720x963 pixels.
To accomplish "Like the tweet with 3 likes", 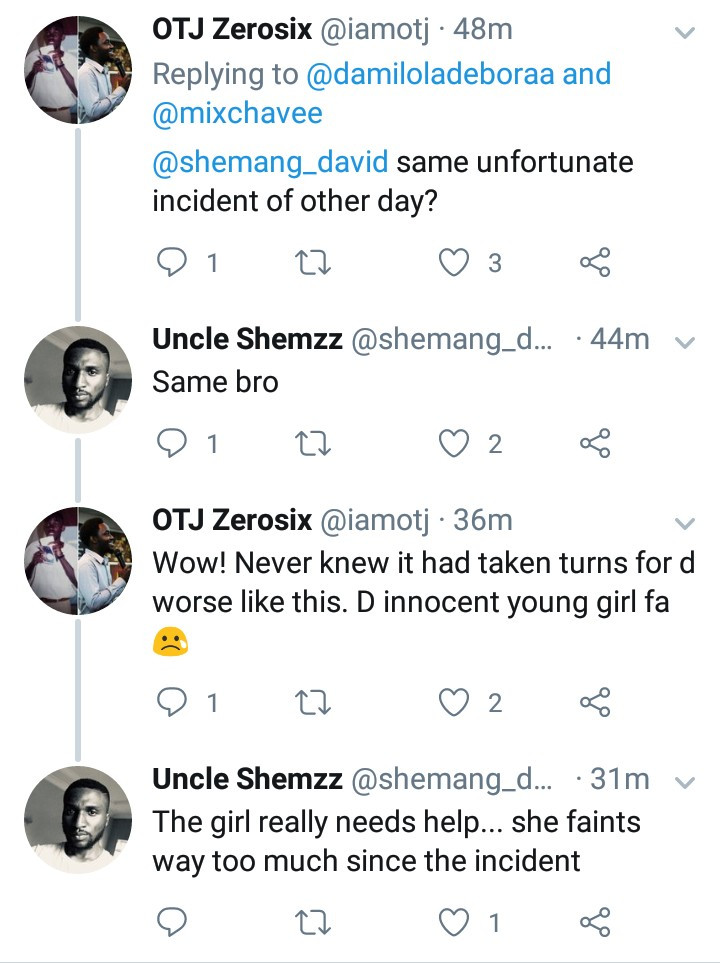I will click(456, 263).
